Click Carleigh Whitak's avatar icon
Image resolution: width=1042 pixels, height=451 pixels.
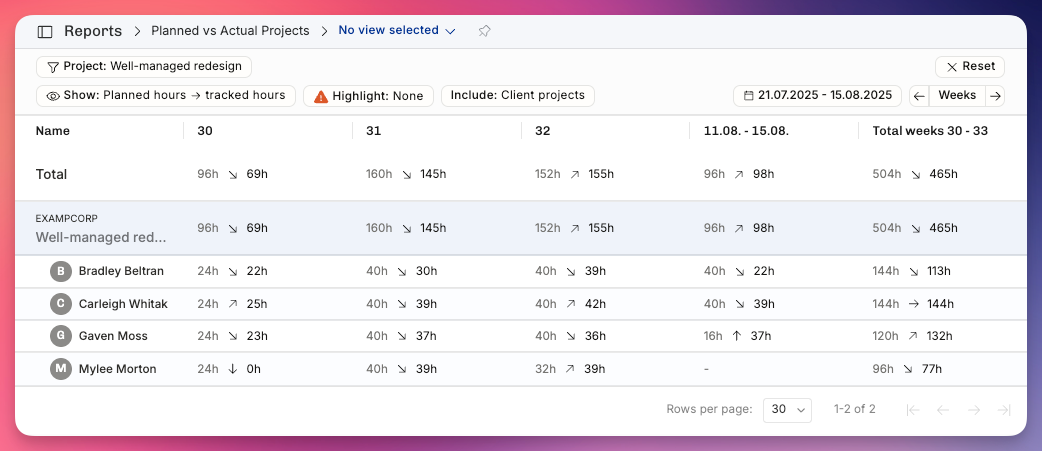click(60, 304)
